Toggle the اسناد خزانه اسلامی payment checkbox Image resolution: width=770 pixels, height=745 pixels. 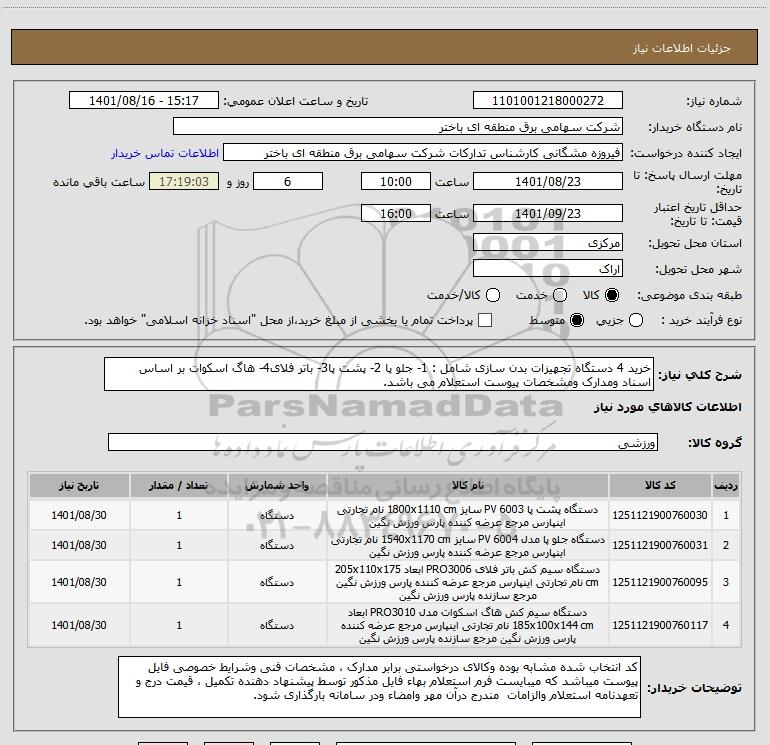click(485, 320)
